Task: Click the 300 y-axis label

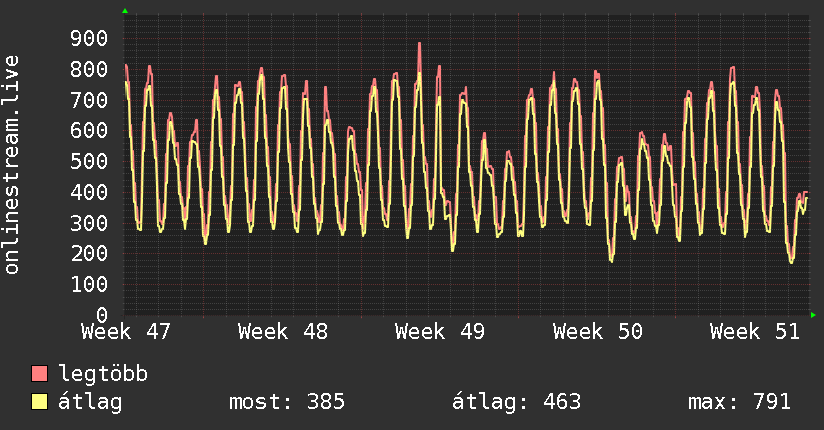Action: pyautogui.click(x=89, y=222)
